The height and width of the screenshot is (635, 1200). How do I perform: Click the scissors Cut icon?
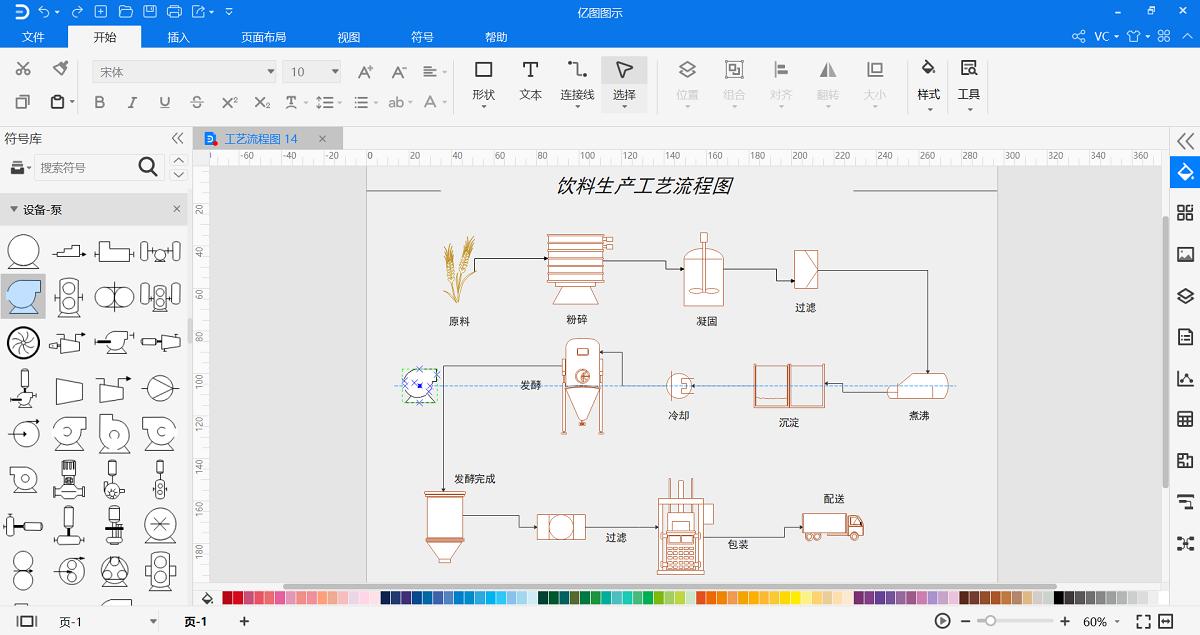pyautogui.click(x=23, y=70)
